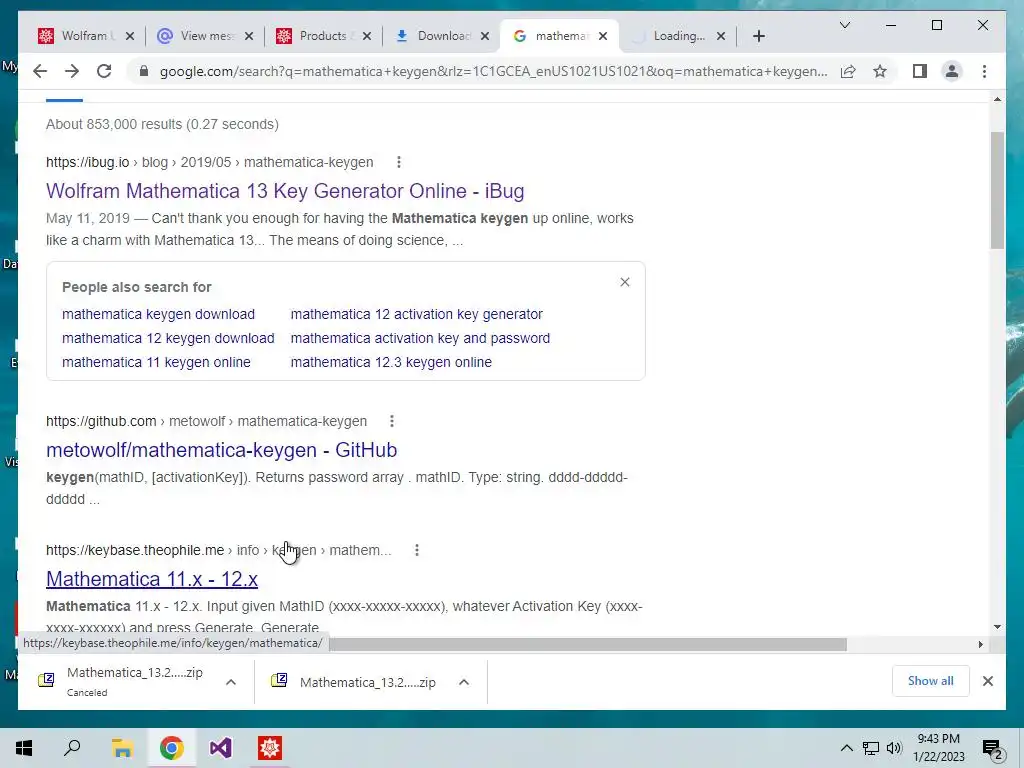Click the google.com address bar URL
The height and width of the screenshot is (768, 1024).
493,71
